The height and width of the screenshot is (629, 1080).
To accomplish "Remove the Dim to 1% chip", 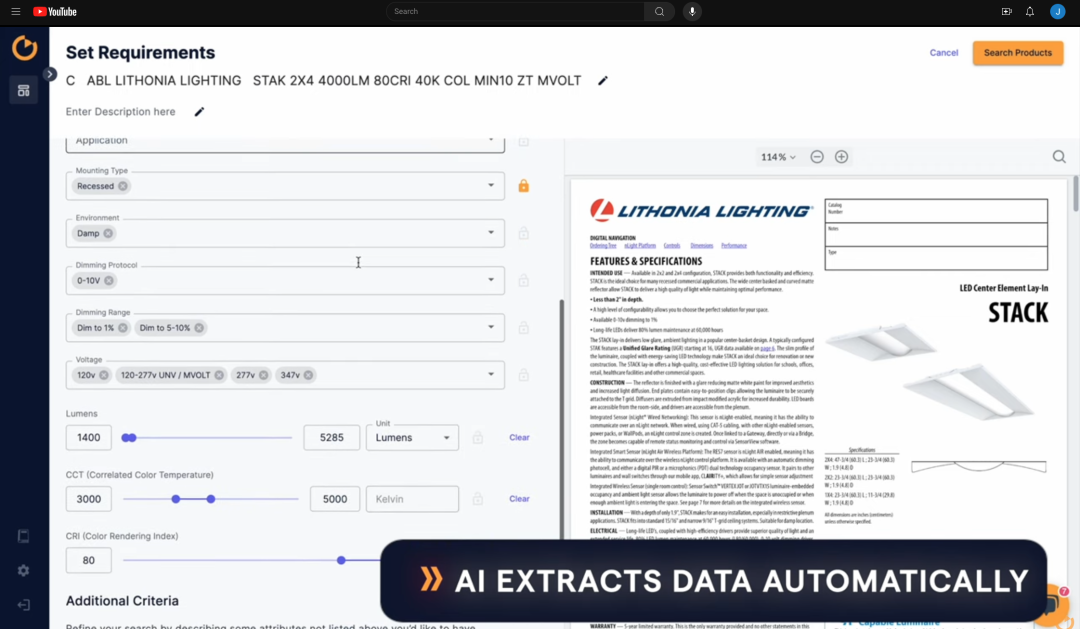I will pos(123,328).
